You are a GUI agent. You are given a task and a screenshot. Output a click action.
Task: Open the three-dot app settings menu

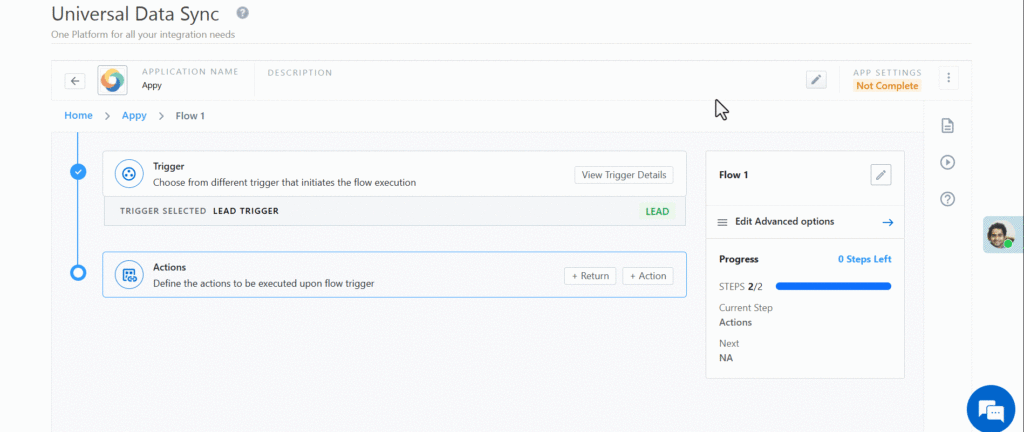949,78
